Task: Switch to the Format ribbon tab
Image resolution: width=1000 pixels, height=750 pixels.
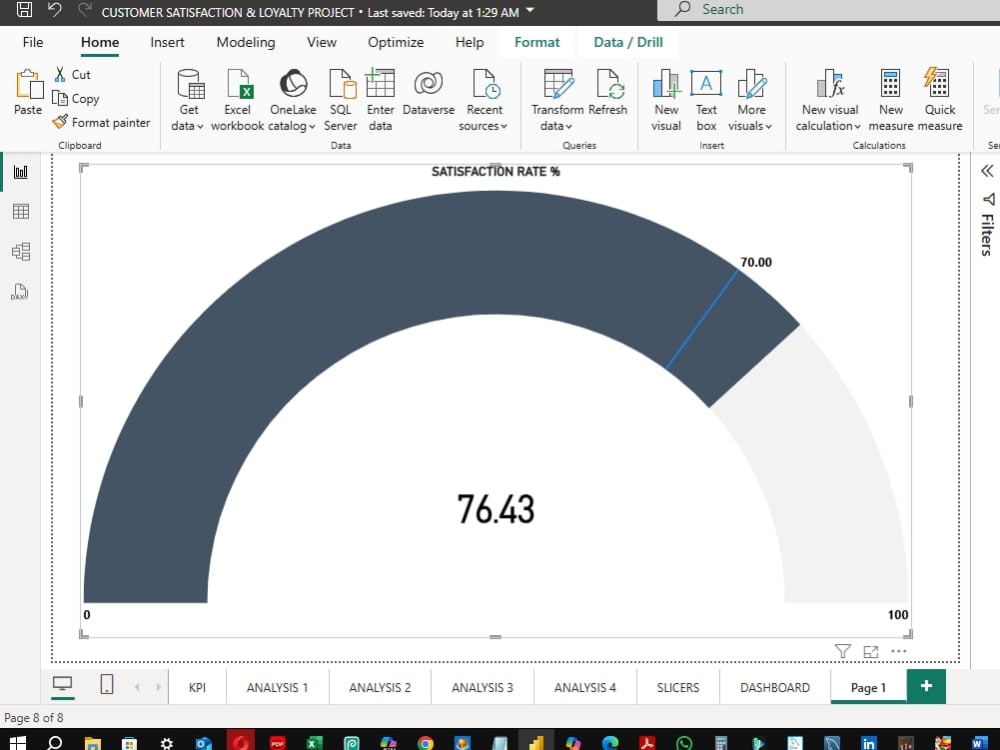Action: pos(537,42)
